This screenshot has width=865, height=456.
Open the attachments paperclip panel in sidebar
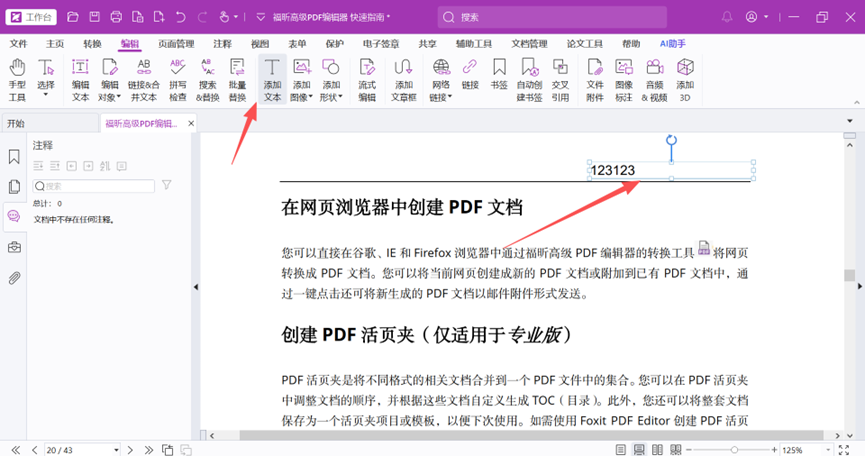click(x=14, y=278)
